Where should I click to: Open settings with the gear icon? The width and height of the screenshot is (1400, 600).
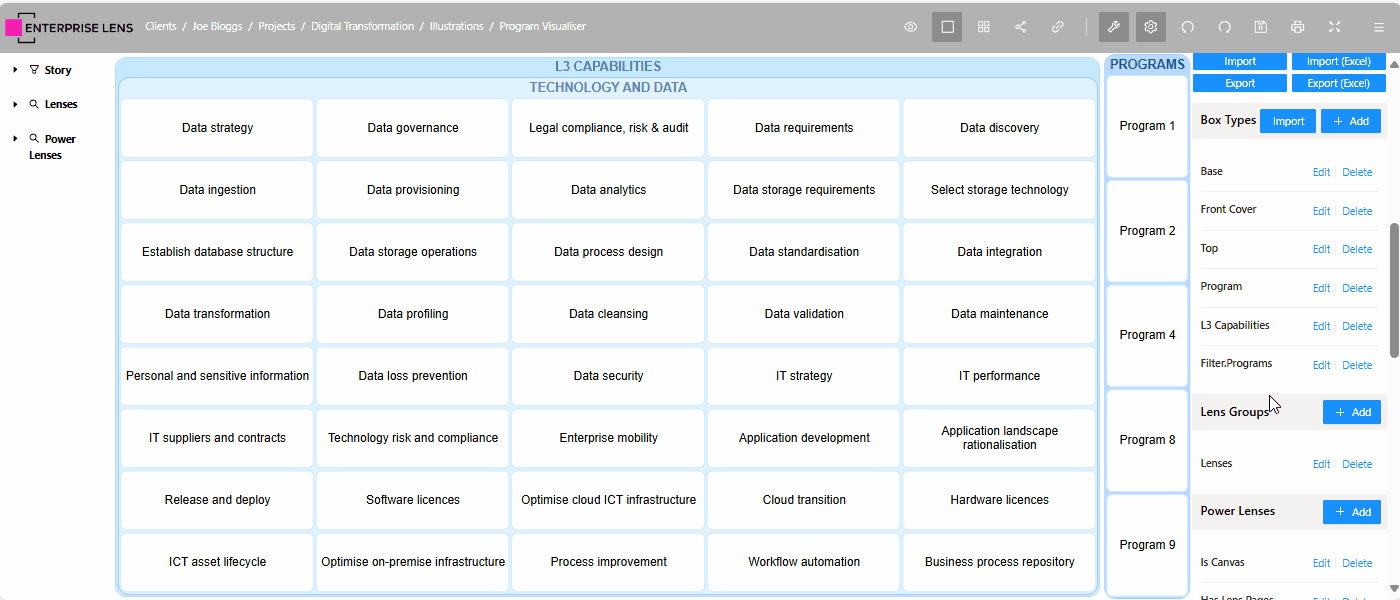point(1151,27)
